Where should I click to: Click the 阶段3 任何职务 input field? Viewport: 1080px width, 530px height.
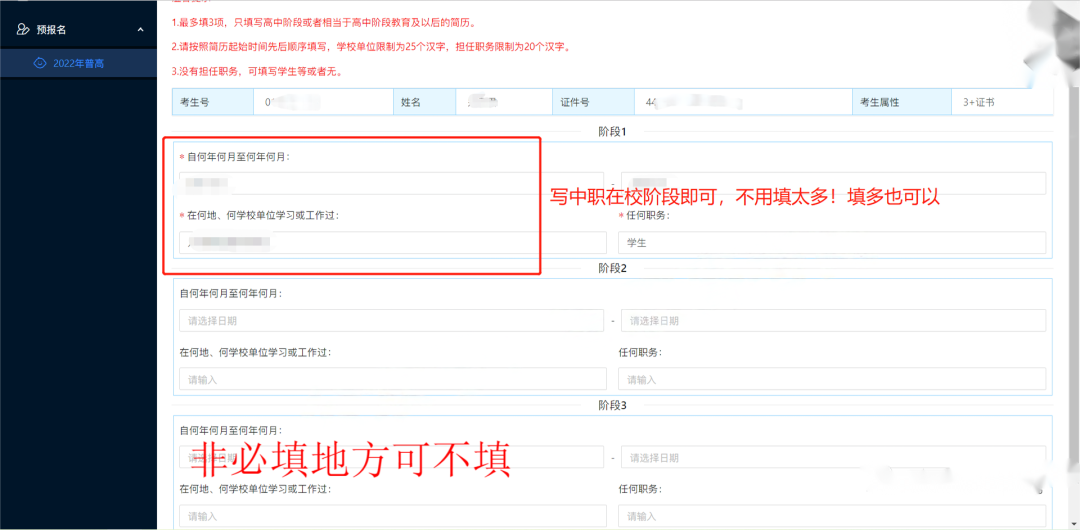[832, 517]
